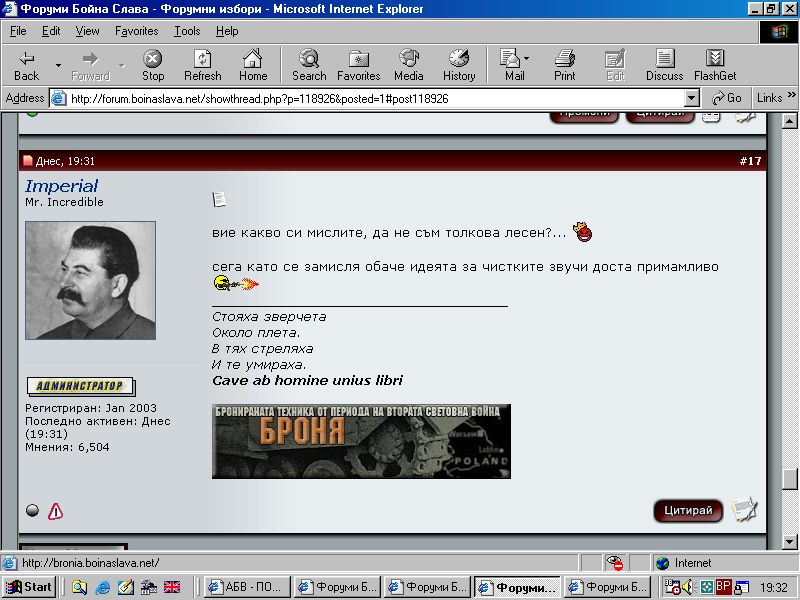Open the Imperial user profile link

(62, 186)
